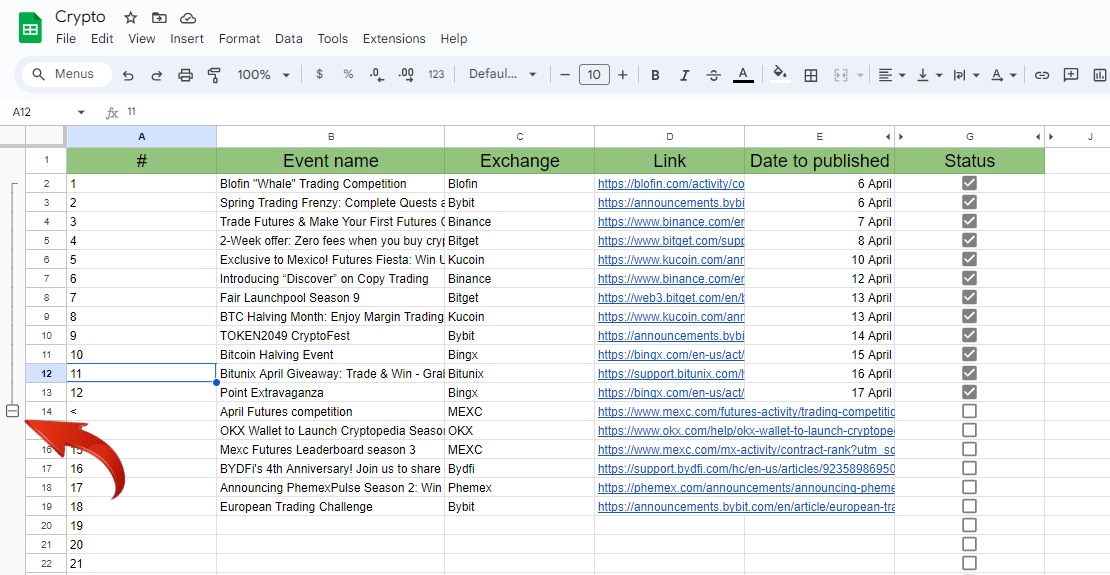Open the File menu
This screenshot has height=575, width=1110.
coord(66,39)
